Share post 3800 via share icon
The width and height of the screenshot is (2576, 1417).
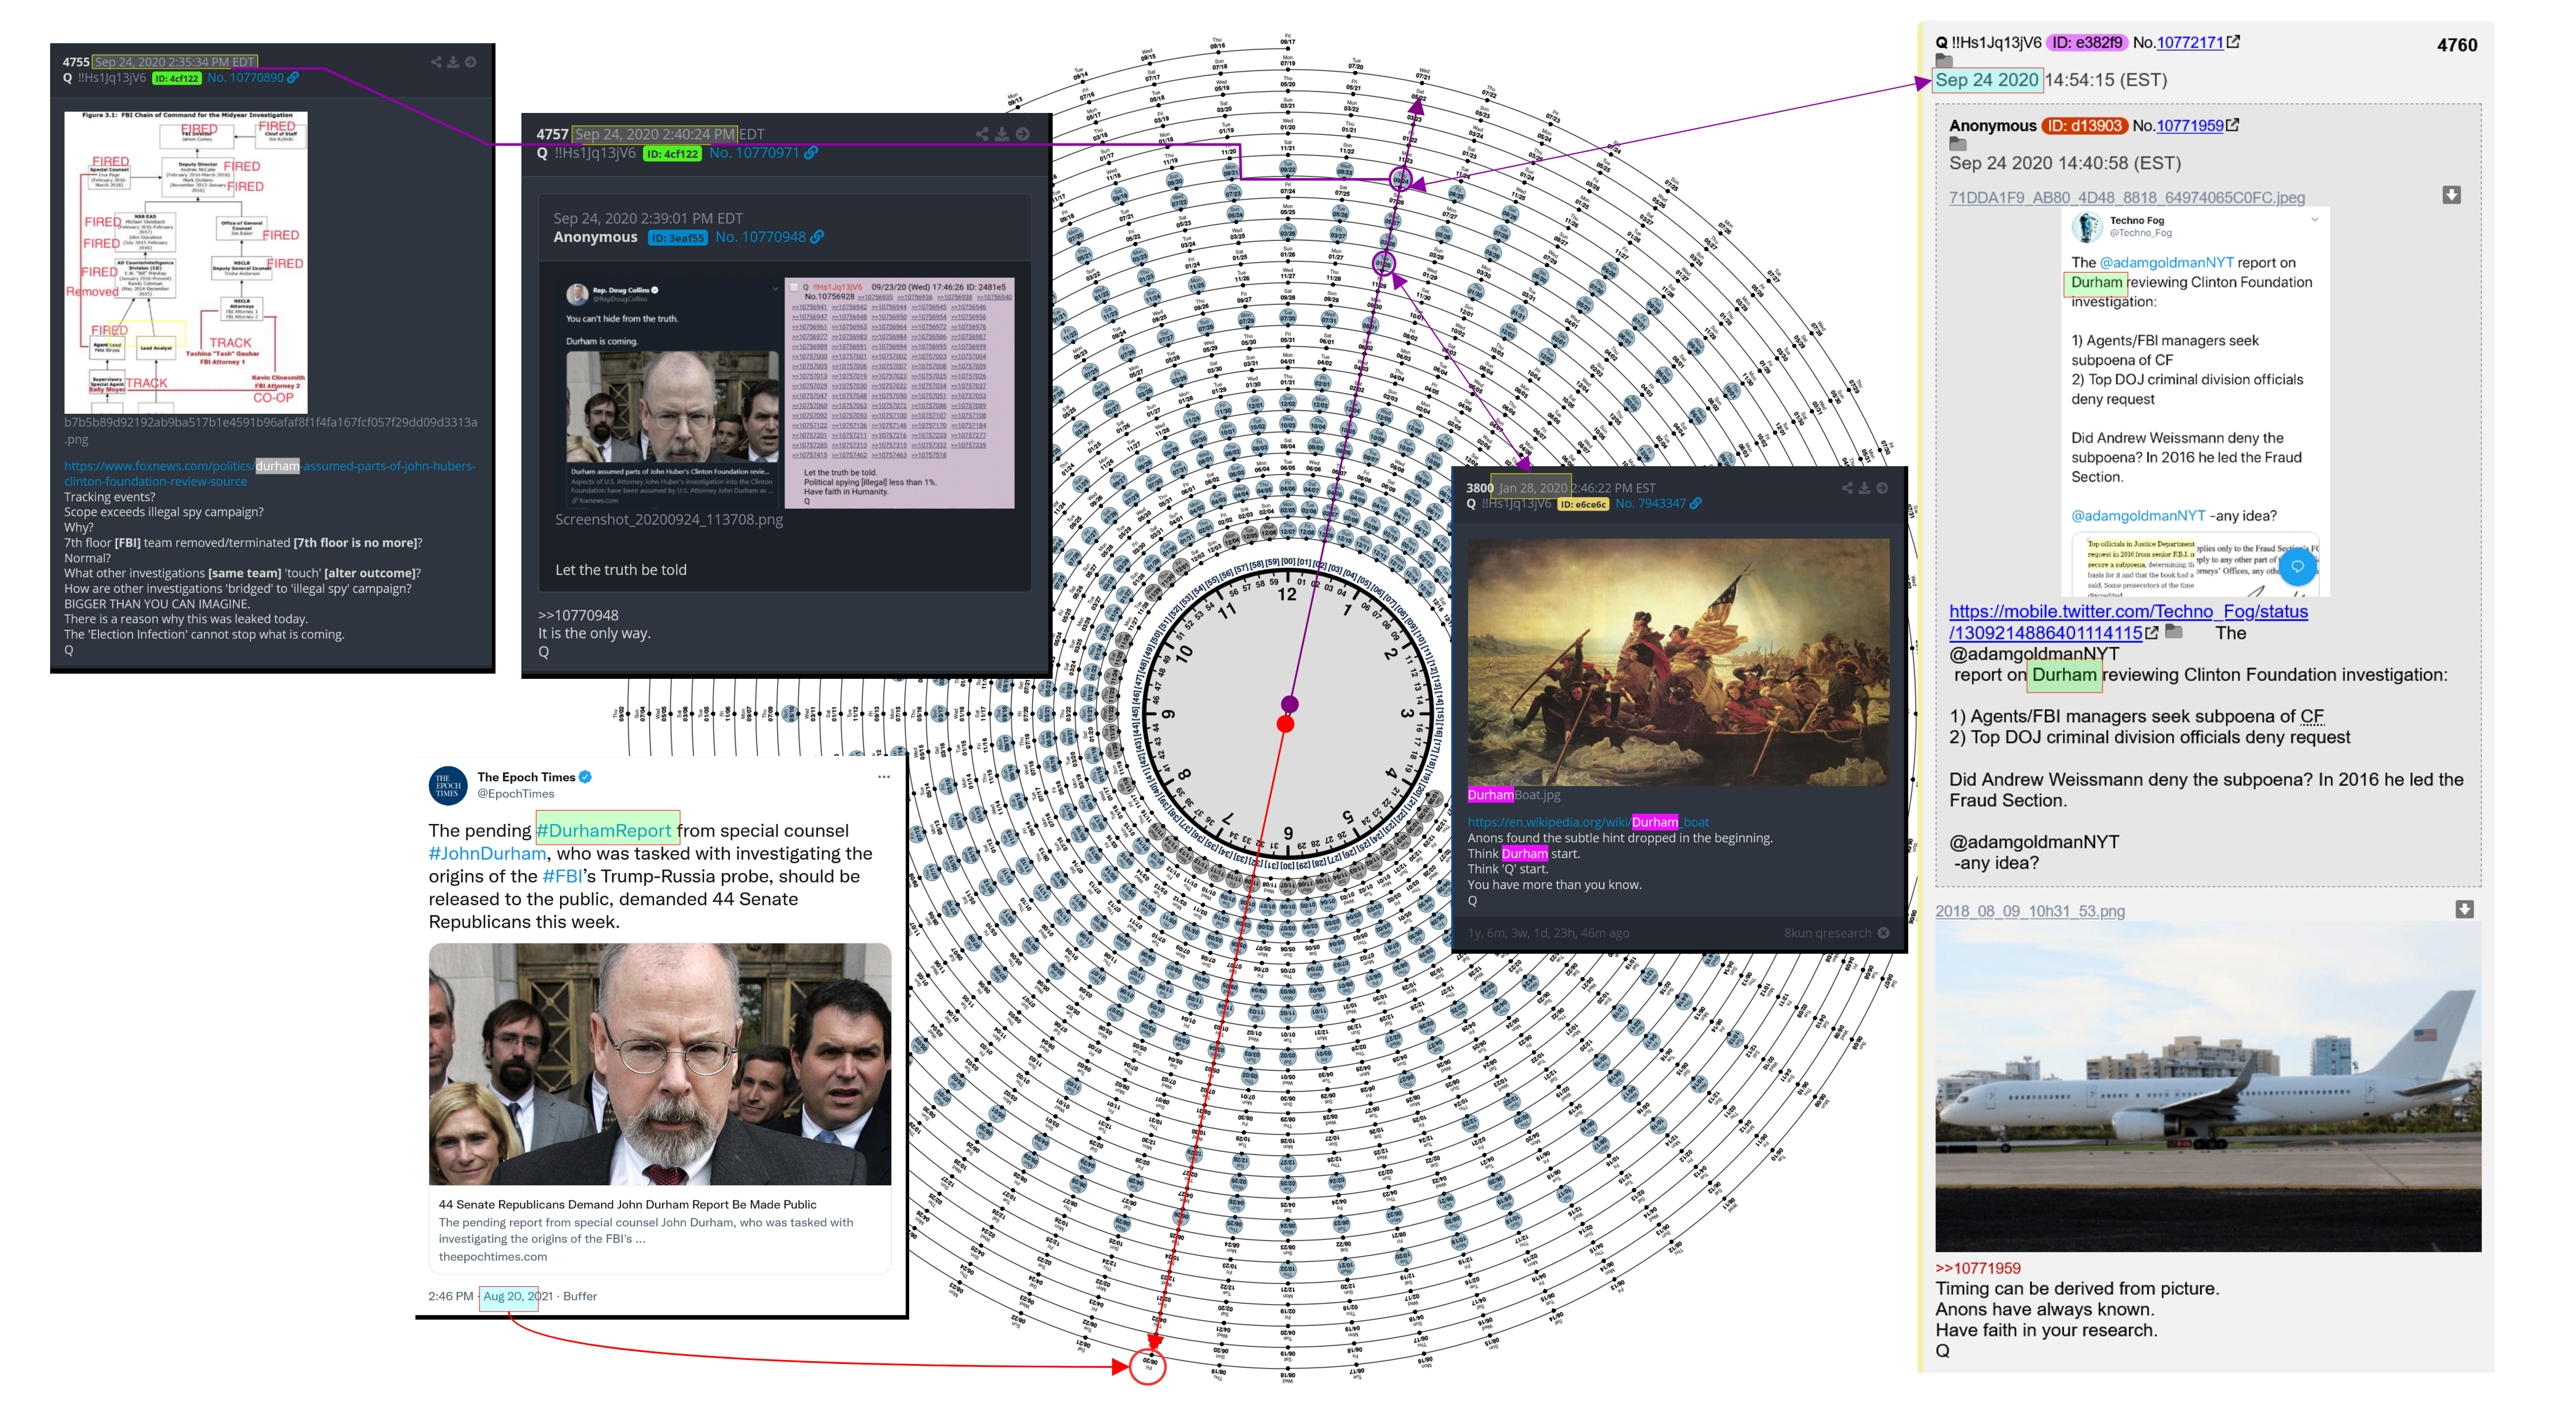click(1847, 488)
